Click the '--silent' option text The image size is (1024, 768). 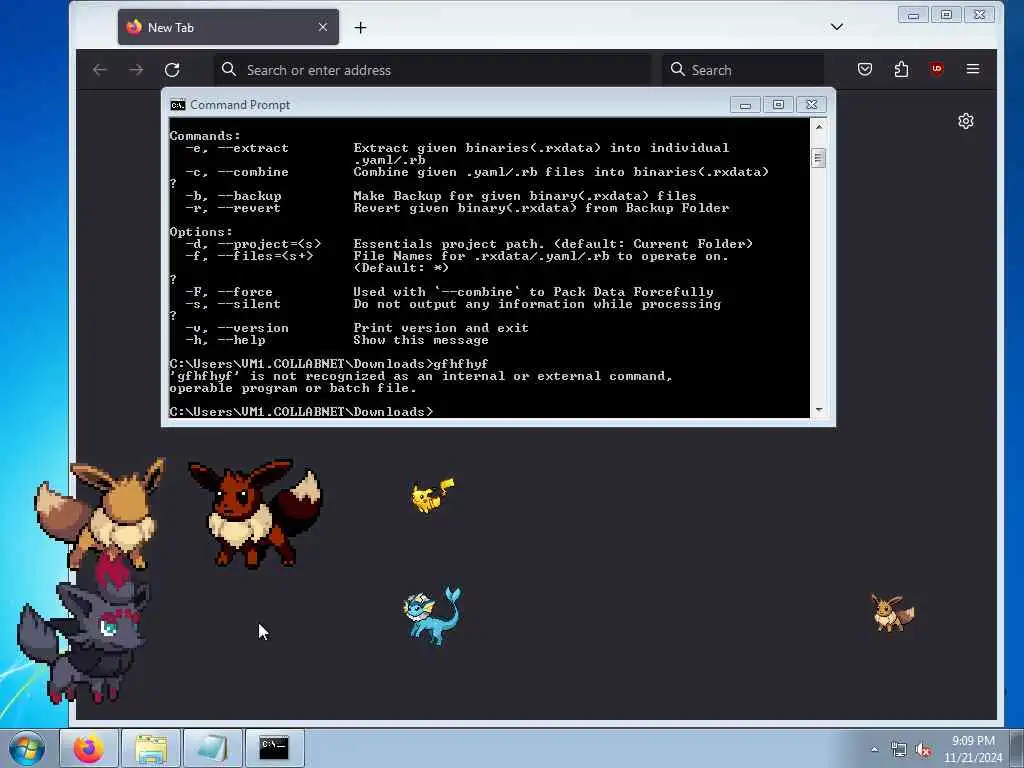(249, 304)
